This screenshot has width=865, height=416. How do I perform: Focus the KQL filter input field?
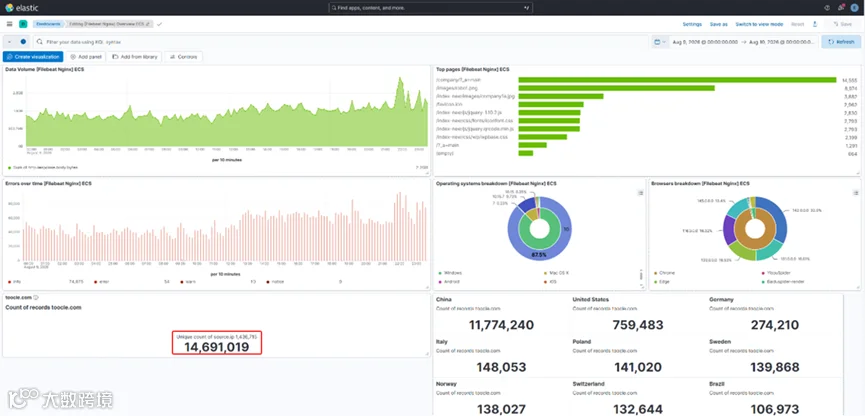pyautogui.click(x=340, y=42)
